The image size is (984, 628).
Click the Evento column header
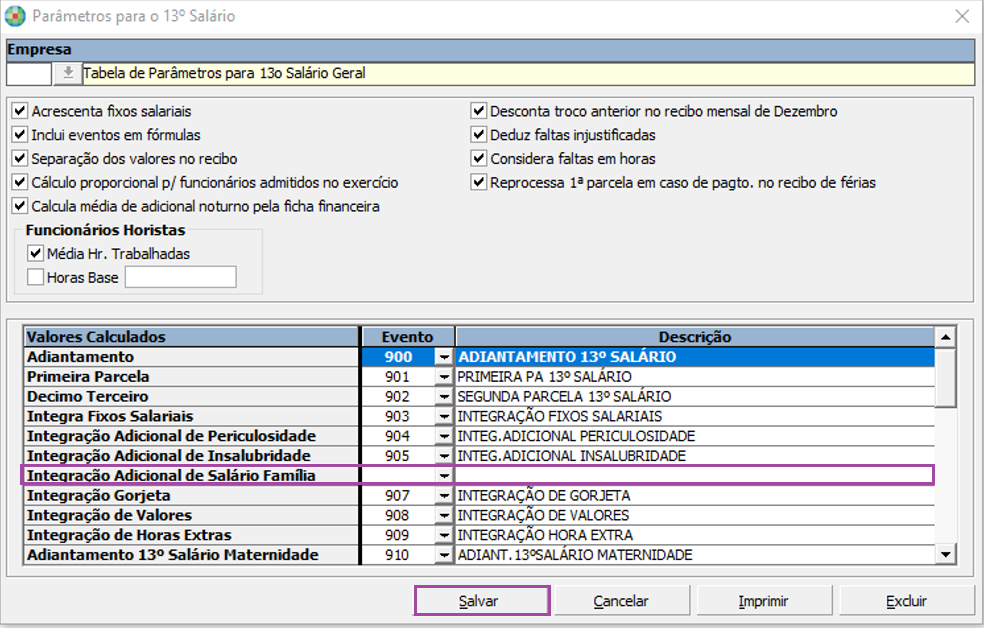point(408,337)
